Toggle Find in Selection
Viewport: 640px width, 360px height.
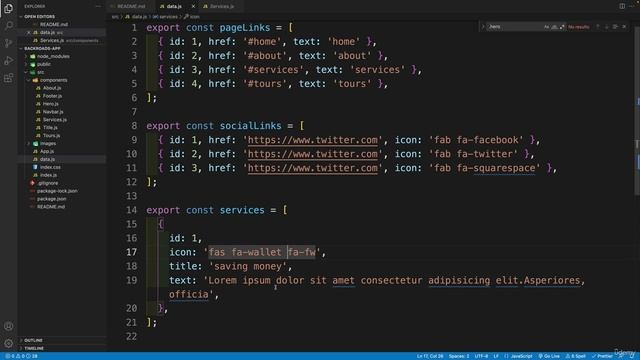tap(615, 27)
